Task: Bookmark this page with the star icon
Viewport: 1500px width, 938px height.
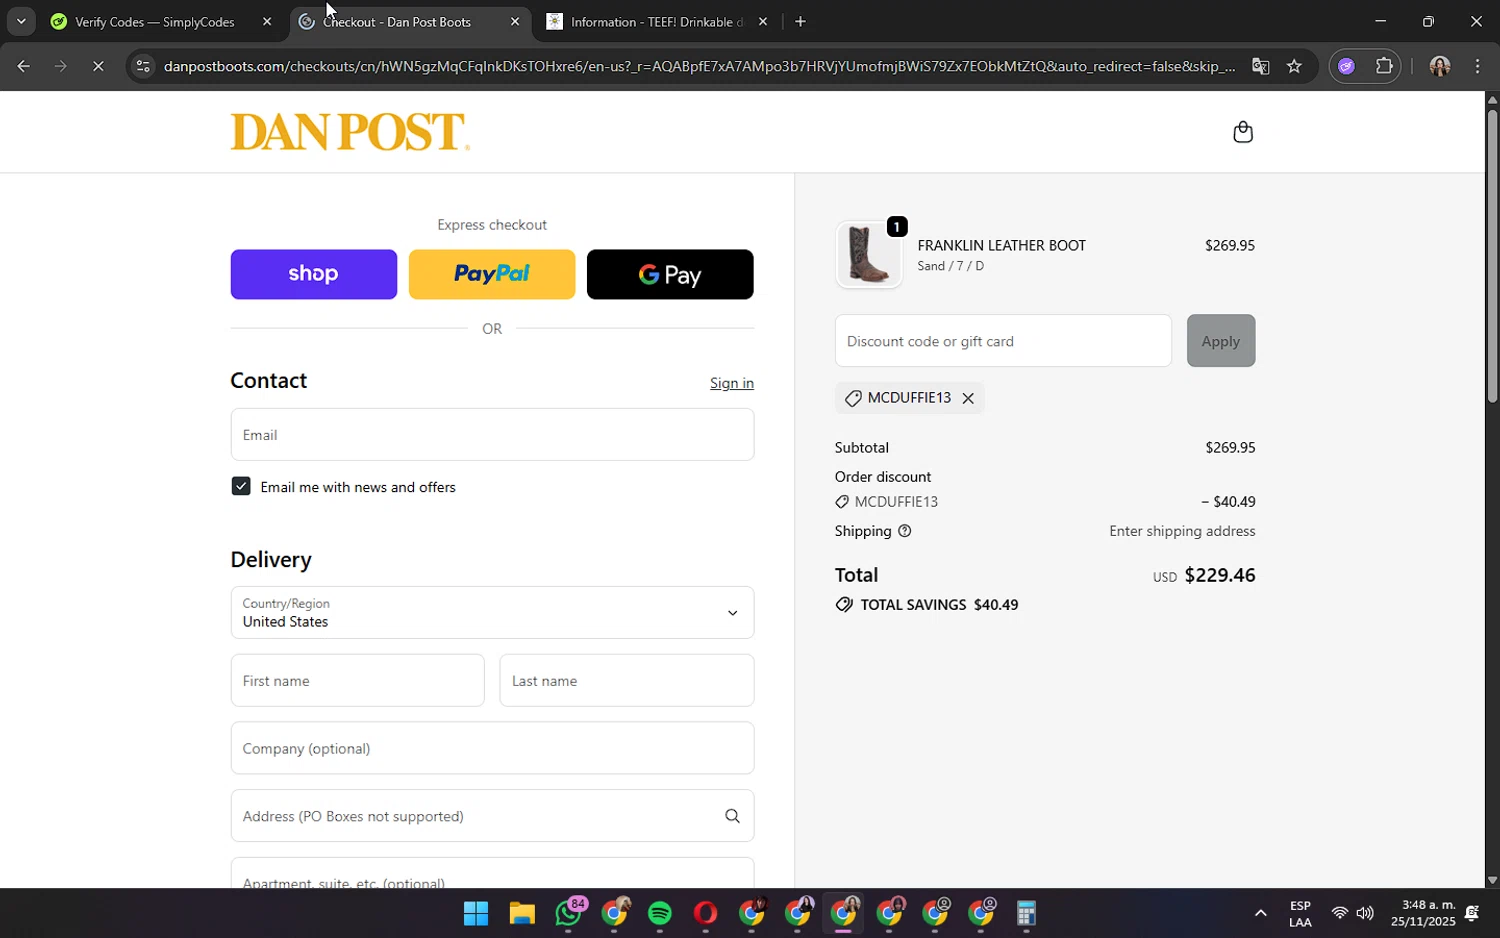Action: click(1294, 66)
